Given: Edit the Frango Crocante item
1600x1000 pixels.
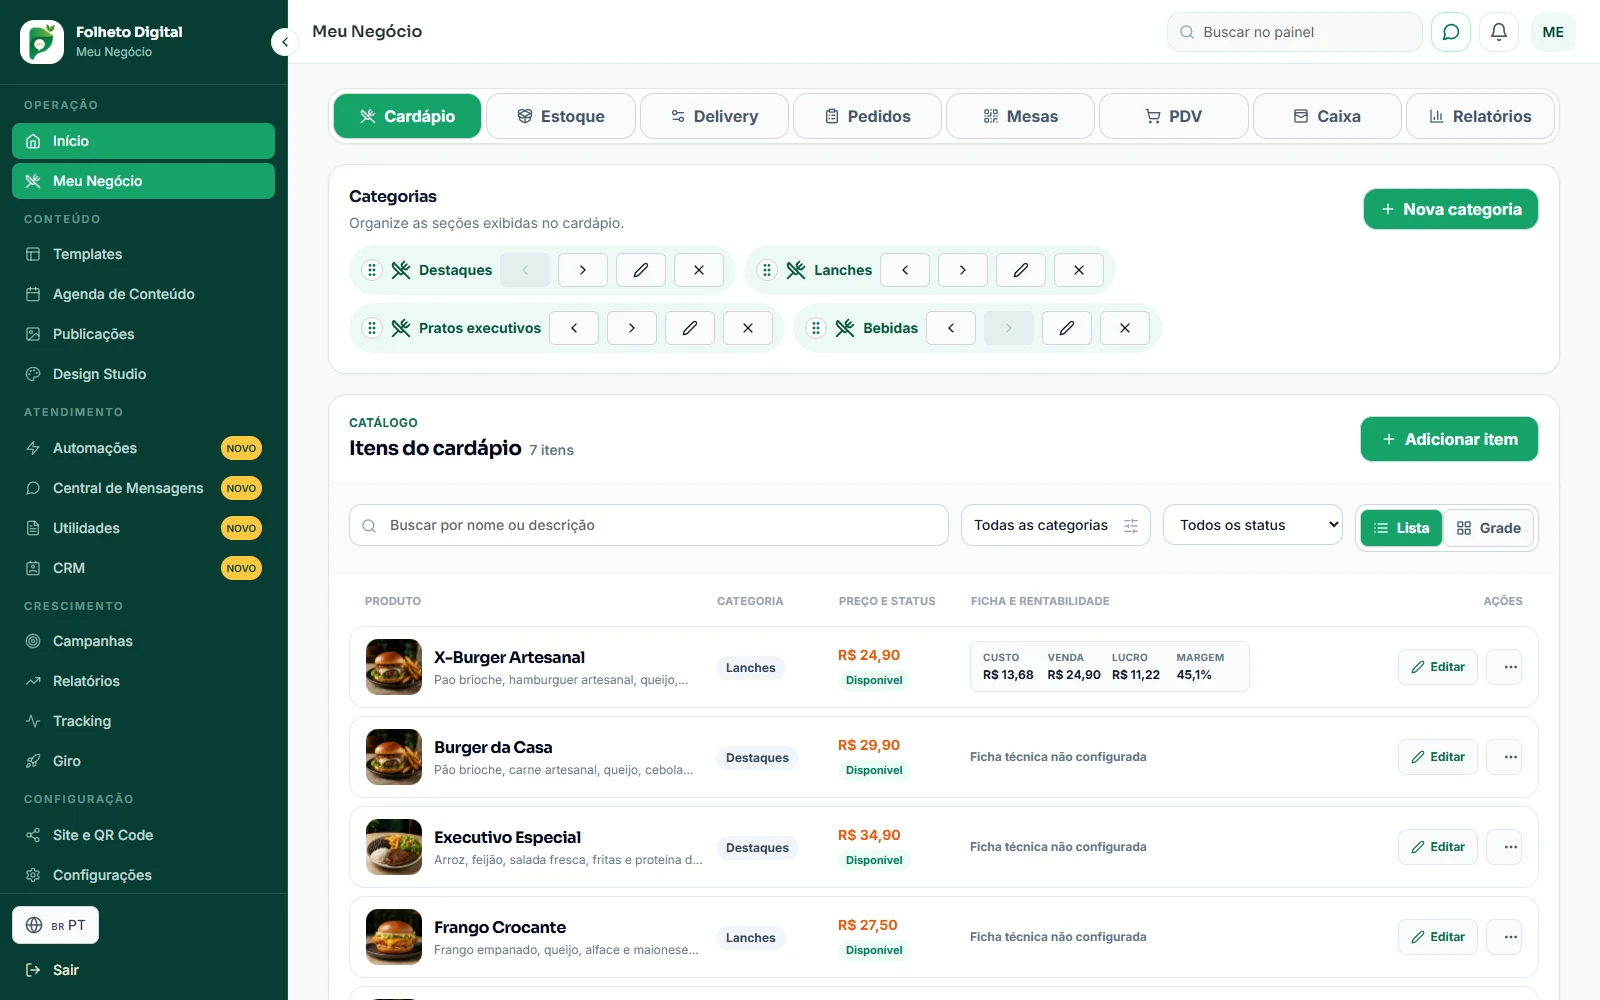Looking at the screenshot, I should click(1438, 937).
